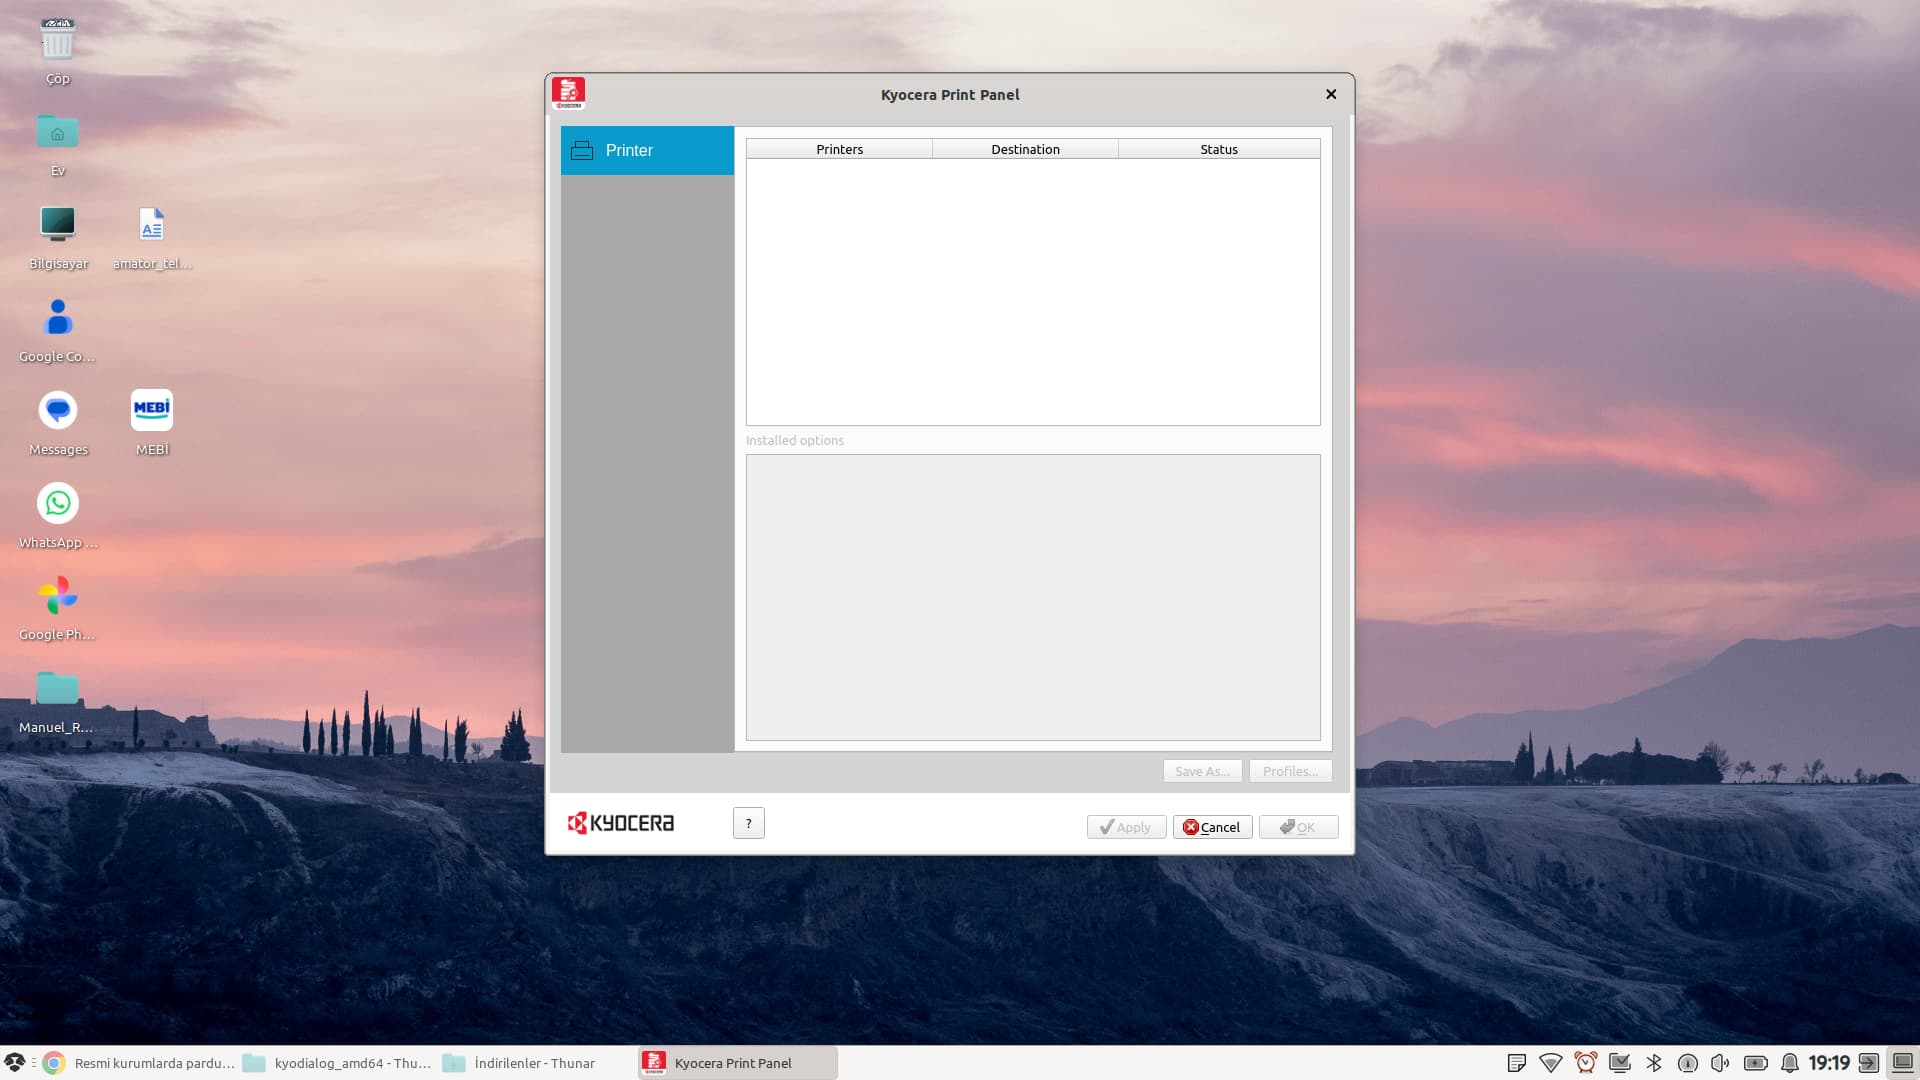
Task: Launch WhatsApp desktop shortcut
Action: pos(57,504)
